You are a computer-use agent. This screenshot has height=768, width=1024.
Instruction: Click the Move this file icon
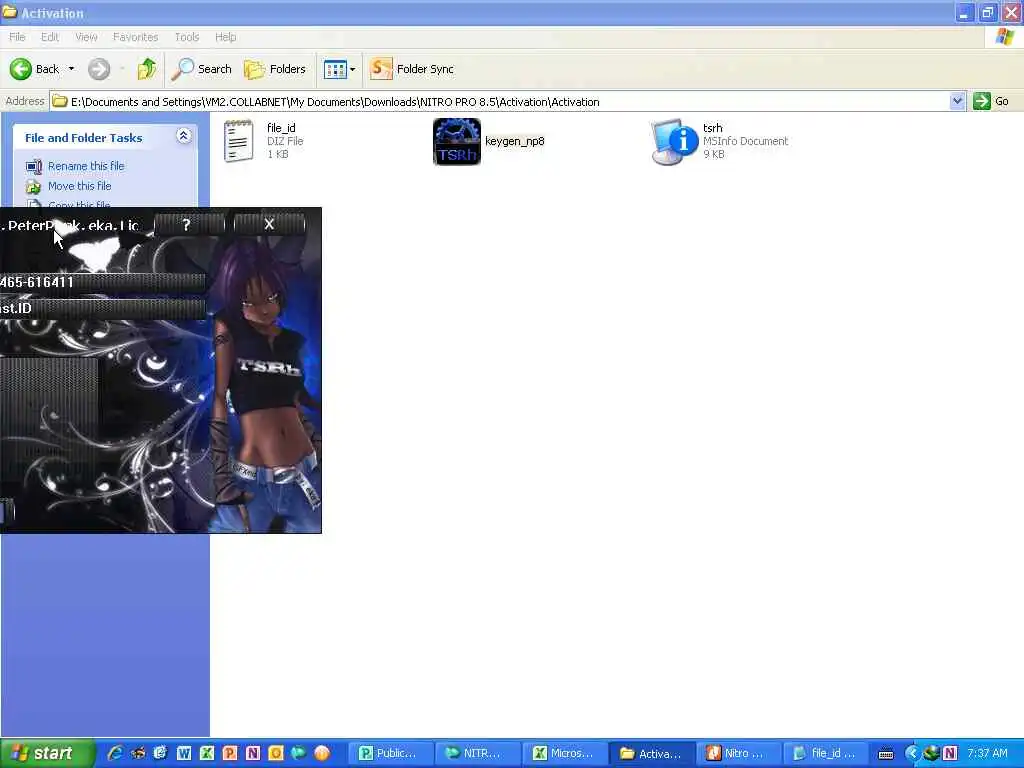(x=33, y=187)
